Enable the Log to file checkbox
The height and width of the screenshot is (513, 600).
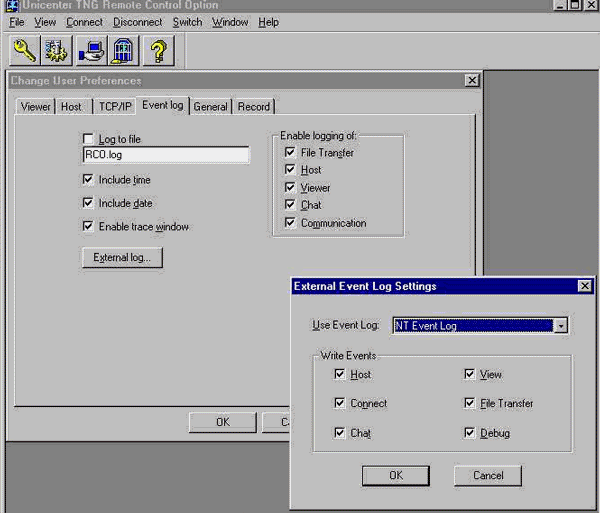click(x=89, y=139)
